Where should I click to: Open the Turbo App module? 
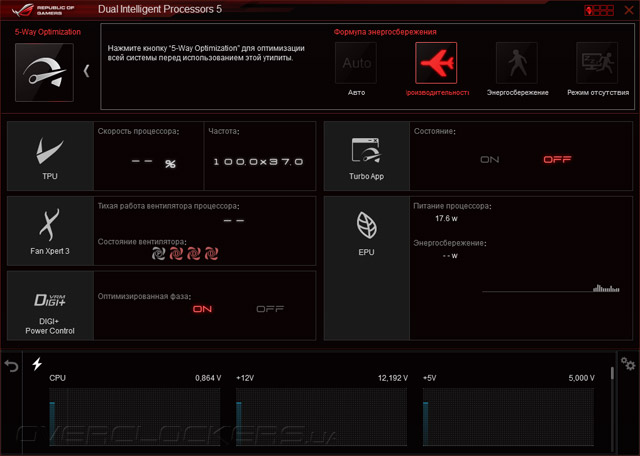tap(367, 156)
